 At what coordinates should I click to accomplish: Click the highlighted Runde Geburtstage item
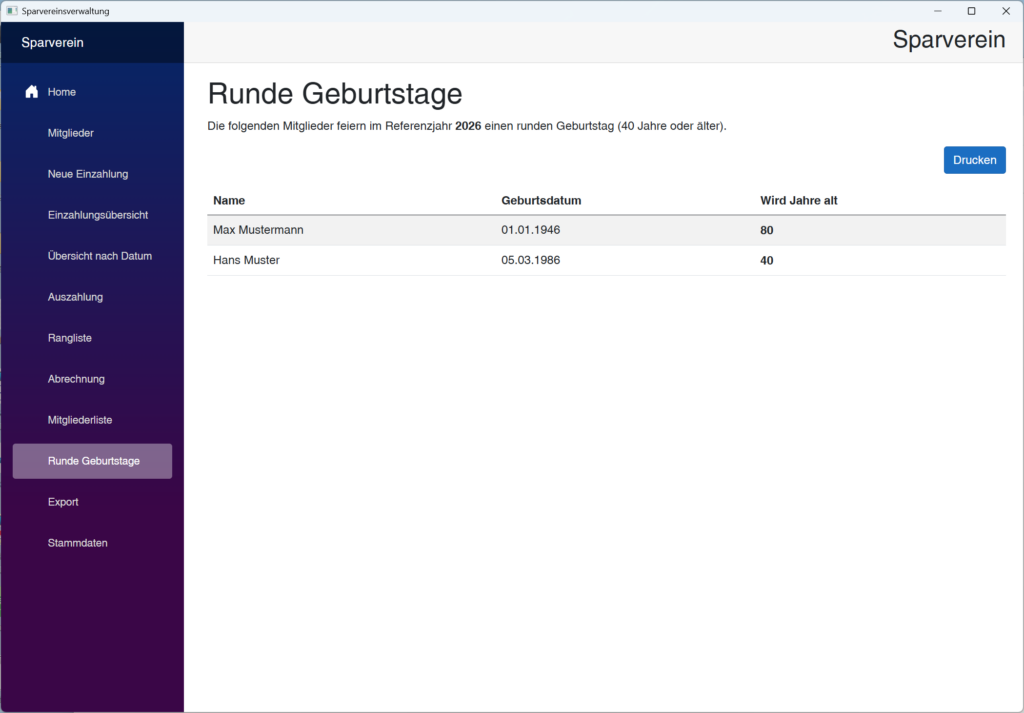click(93, 461)
